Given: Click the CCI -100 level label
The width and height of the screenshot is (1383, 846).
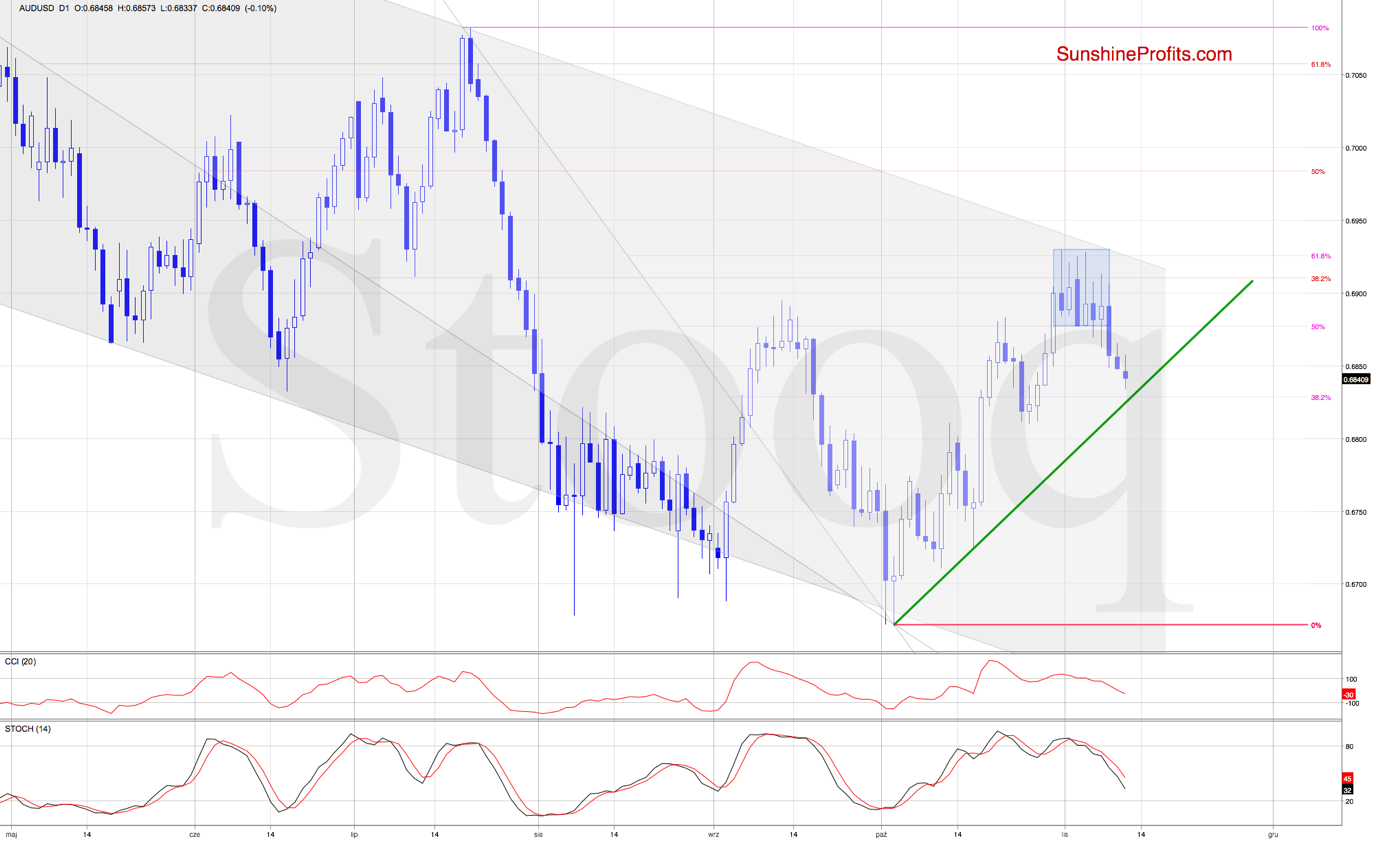Looking at the screenshot, I should click(x=1350, y=704).
